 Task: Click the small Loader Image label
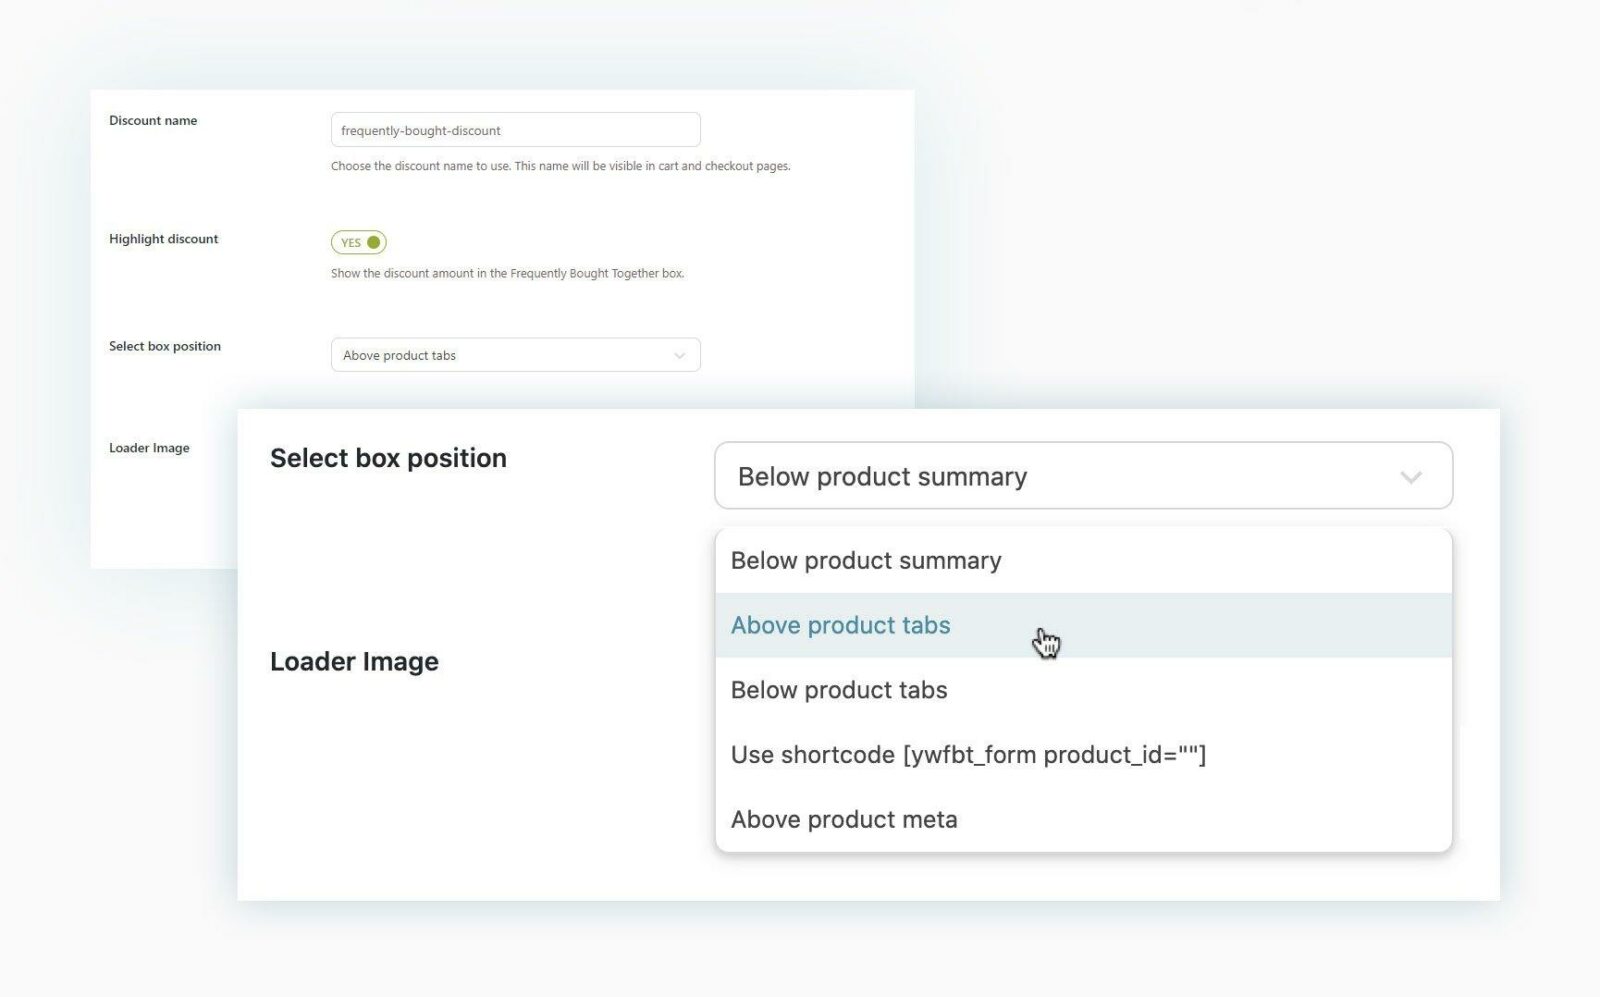pyautogui.click(x=149, y=448)
